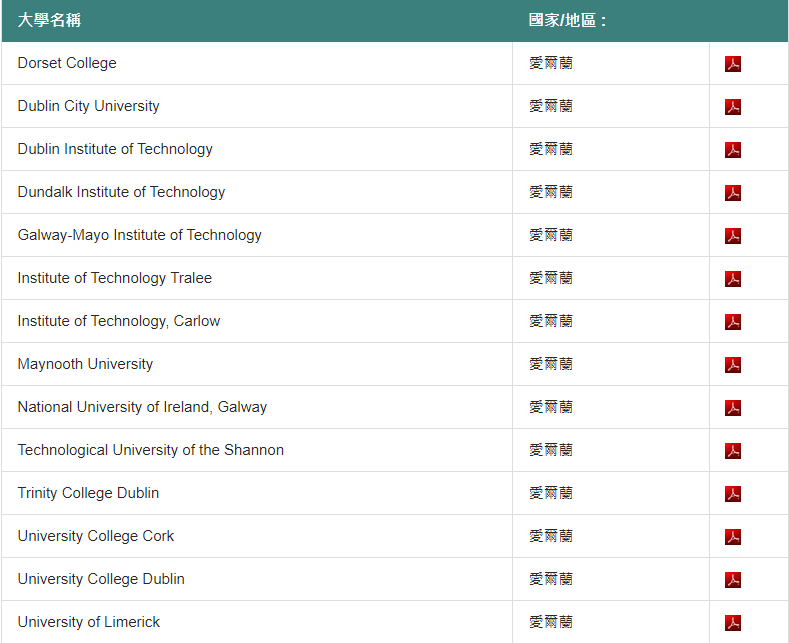Select the University College Cork name

pos(96,536)
